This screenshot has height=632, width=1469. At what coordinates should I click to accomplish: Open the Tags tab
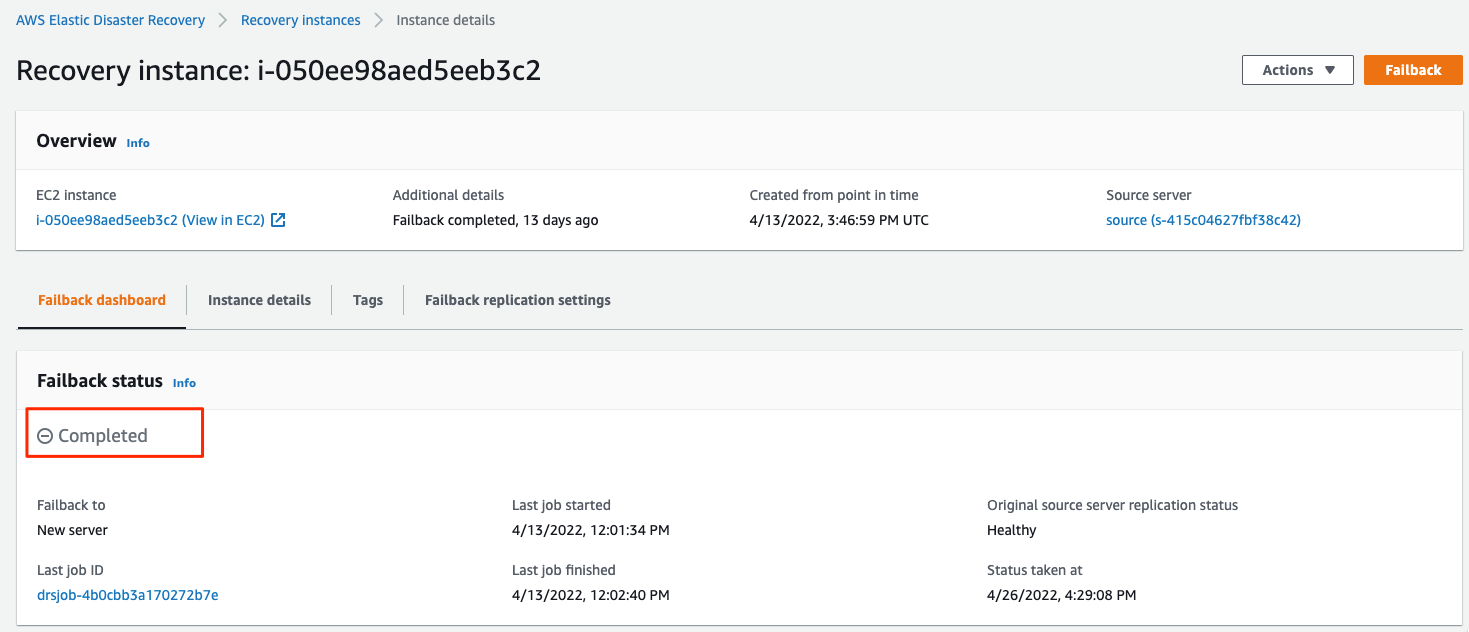tap(368, 300)
